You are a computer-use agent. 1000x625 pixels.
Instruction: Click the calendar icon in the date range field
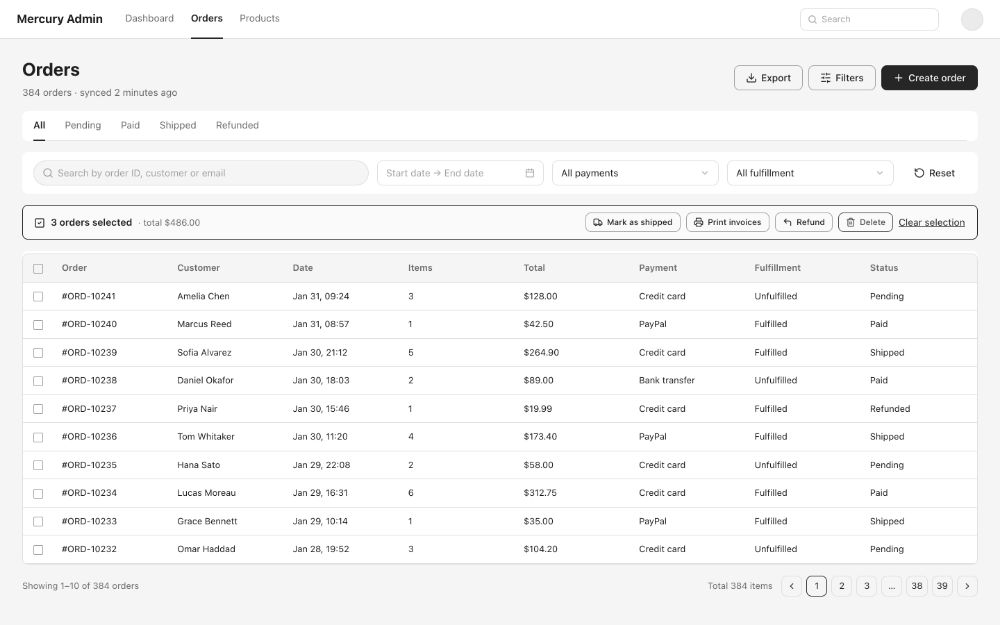[x=529, y=173]
